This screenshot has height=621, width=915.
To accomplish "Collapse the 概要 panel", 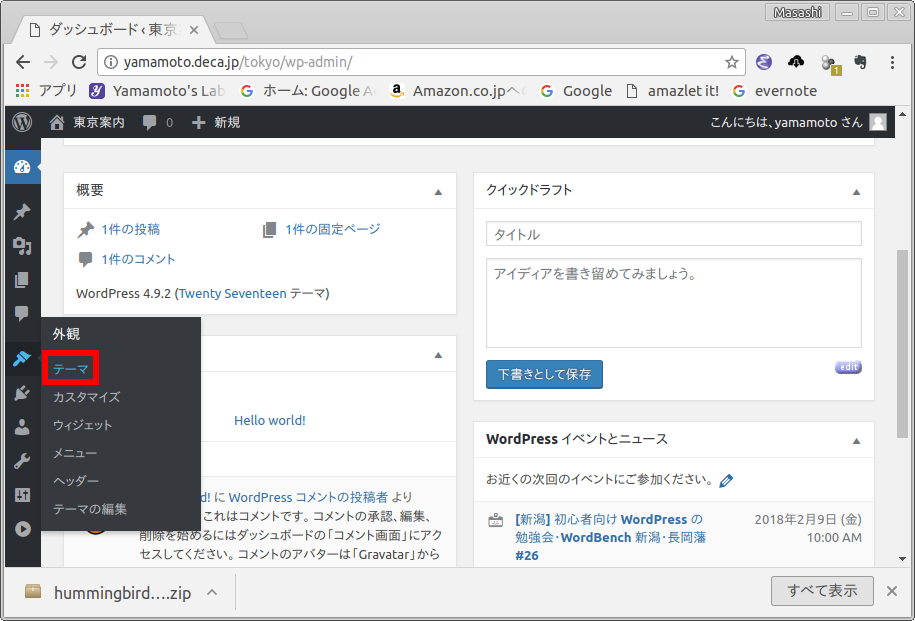I will pos(438,191).
